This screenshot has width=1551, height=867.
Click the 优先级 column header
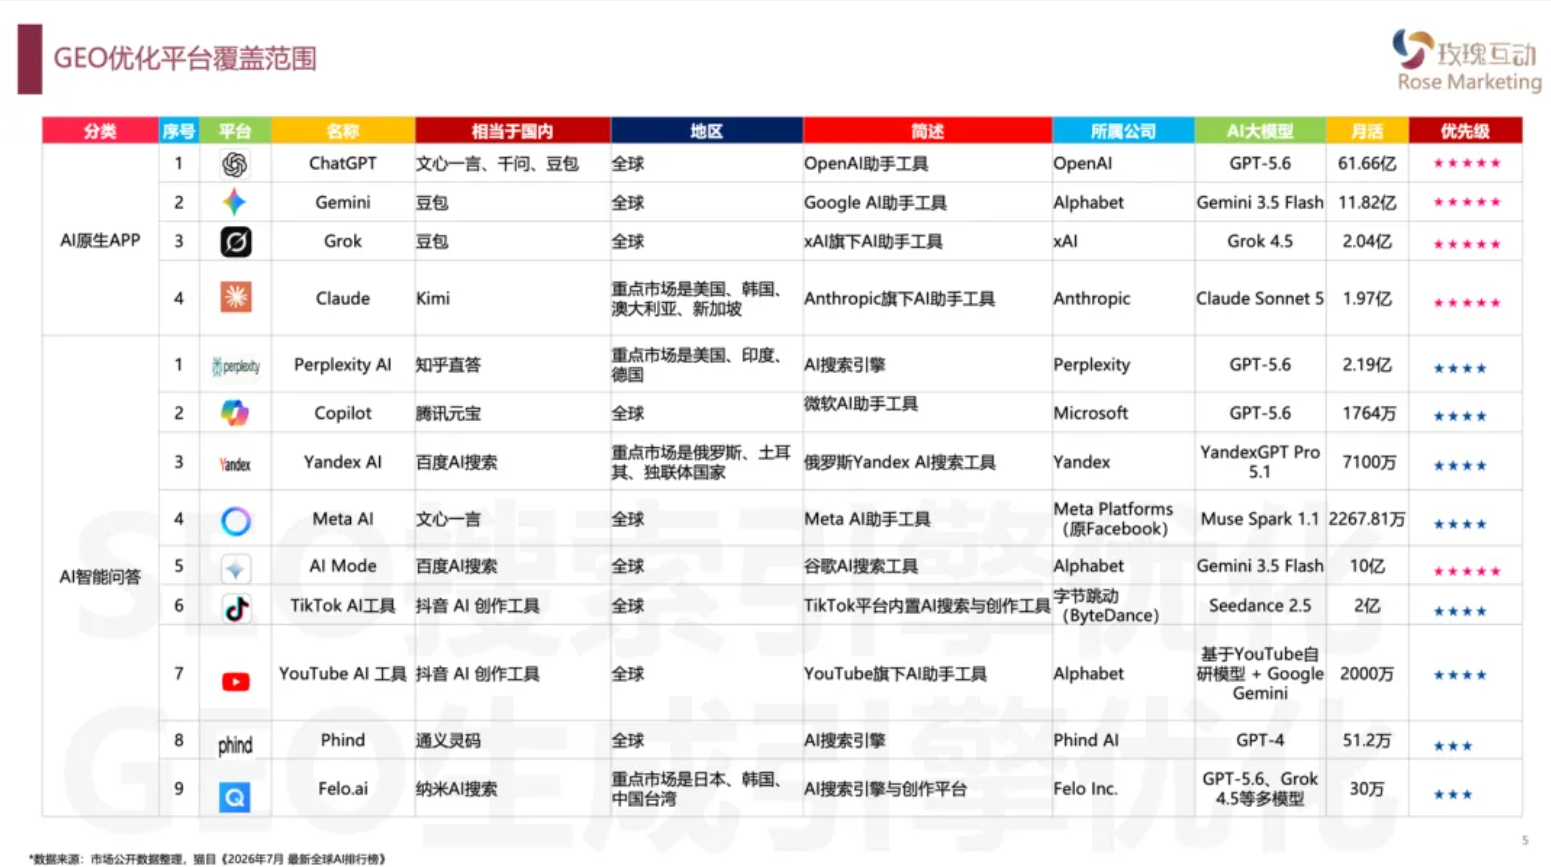1465,131
